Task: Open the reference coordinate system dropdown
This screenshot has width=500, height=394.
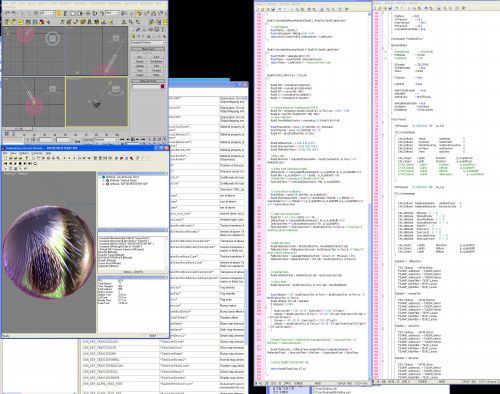Action: point(112,13)
